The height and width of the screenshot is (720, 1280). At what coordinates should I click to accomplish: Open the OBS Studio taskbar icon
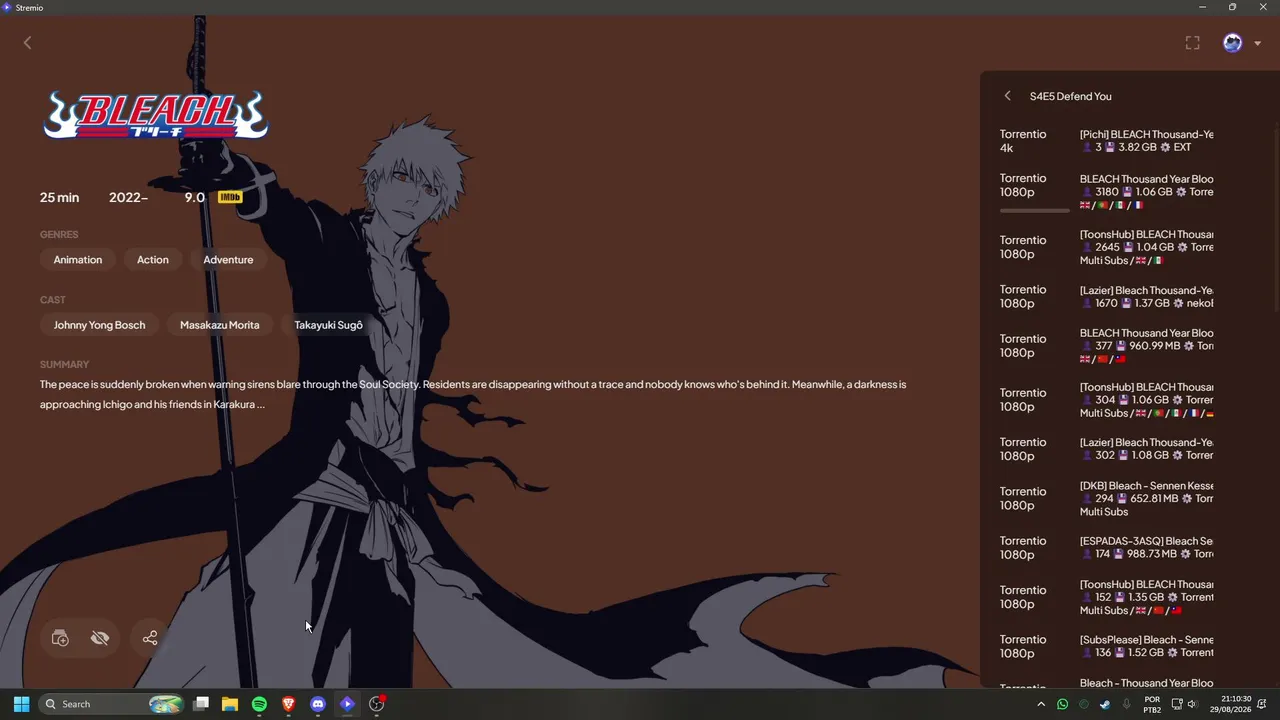coord(377,704)
